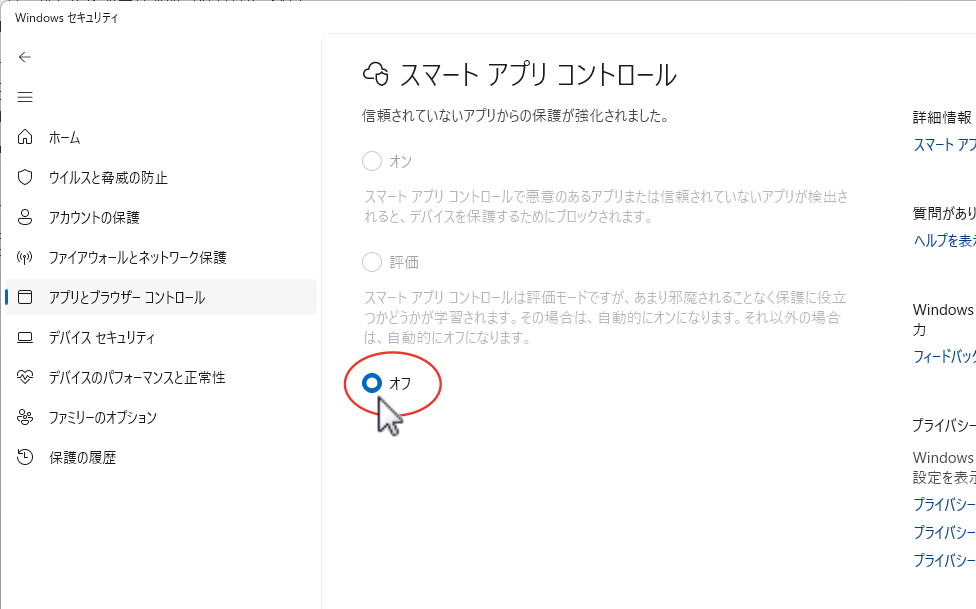976x609 pixels.
Task: Click the laptop icon for デバイス セキュリティ
Action: click(26, 337)
